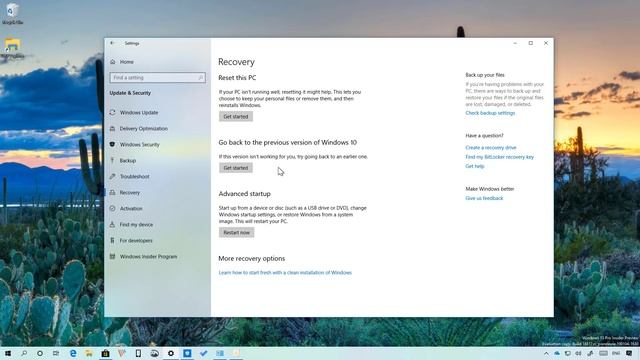
Task: Click Give us feedback link
Action: (x=484, y=198)
